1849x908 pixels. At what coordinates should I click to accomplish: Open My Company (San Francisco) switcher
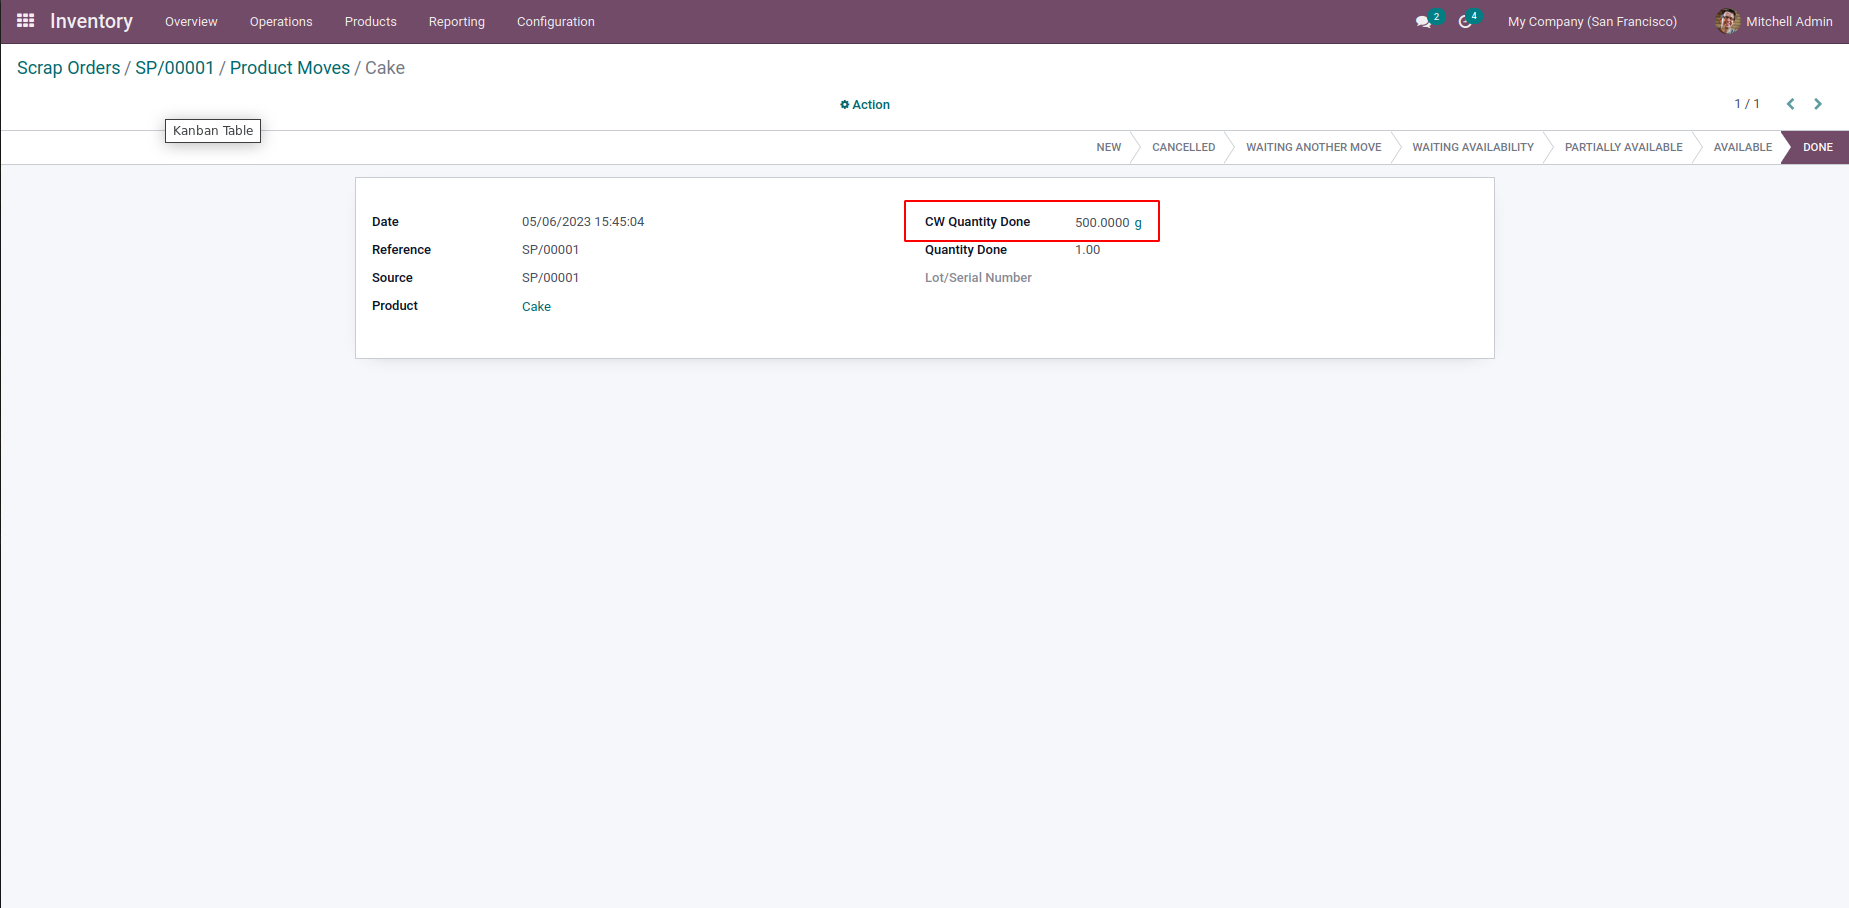tap(1592, 22)
